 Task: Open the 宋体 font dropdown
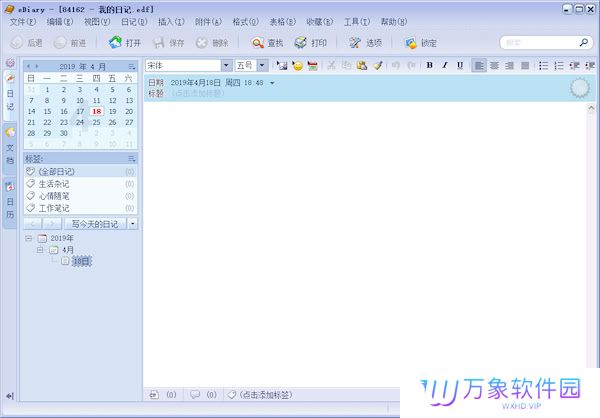(226, 65)
